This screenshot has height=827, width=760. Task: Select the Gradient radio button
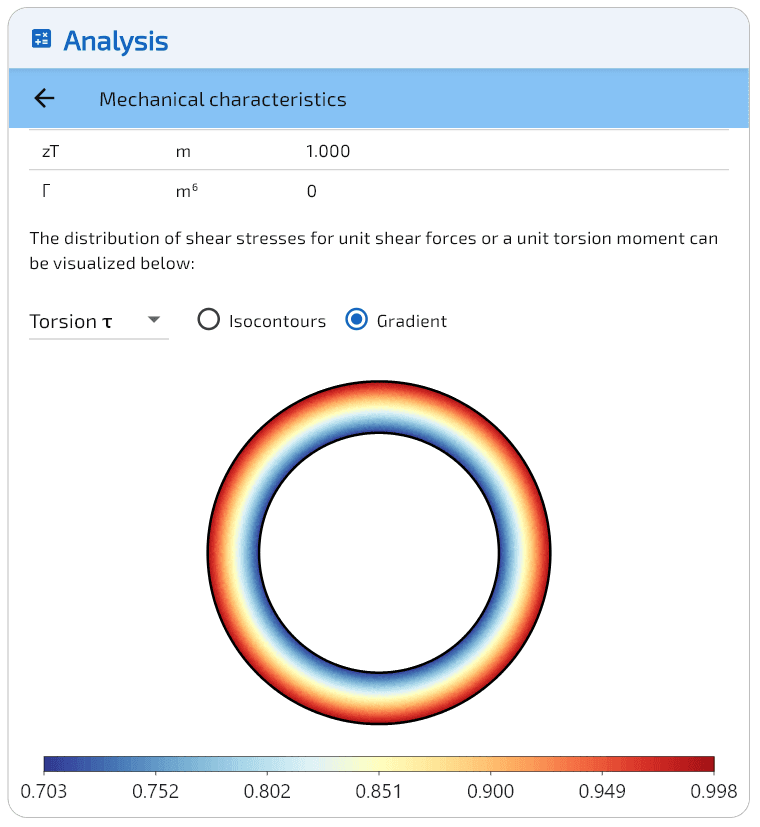(356, 320)
